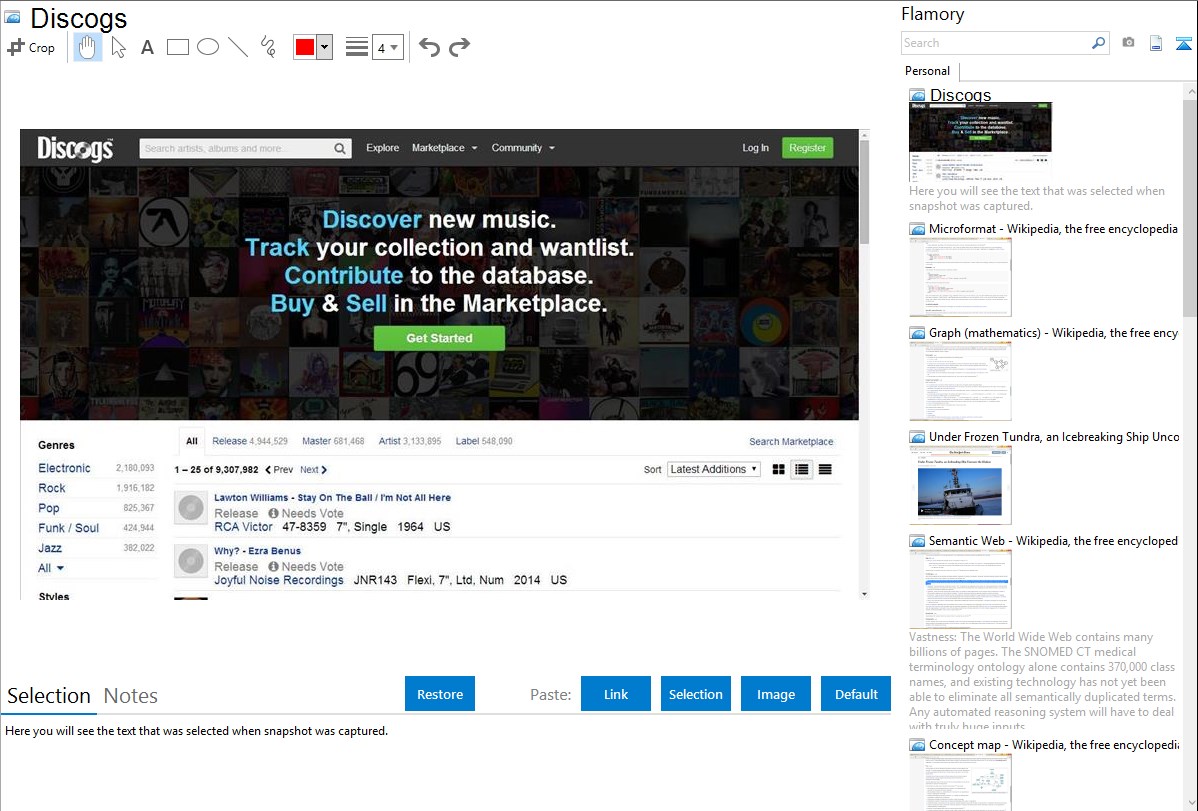Viewport: 1198px width, 811px height.
Task: Switch to compact text list view icon
Action: pos(825,469)
